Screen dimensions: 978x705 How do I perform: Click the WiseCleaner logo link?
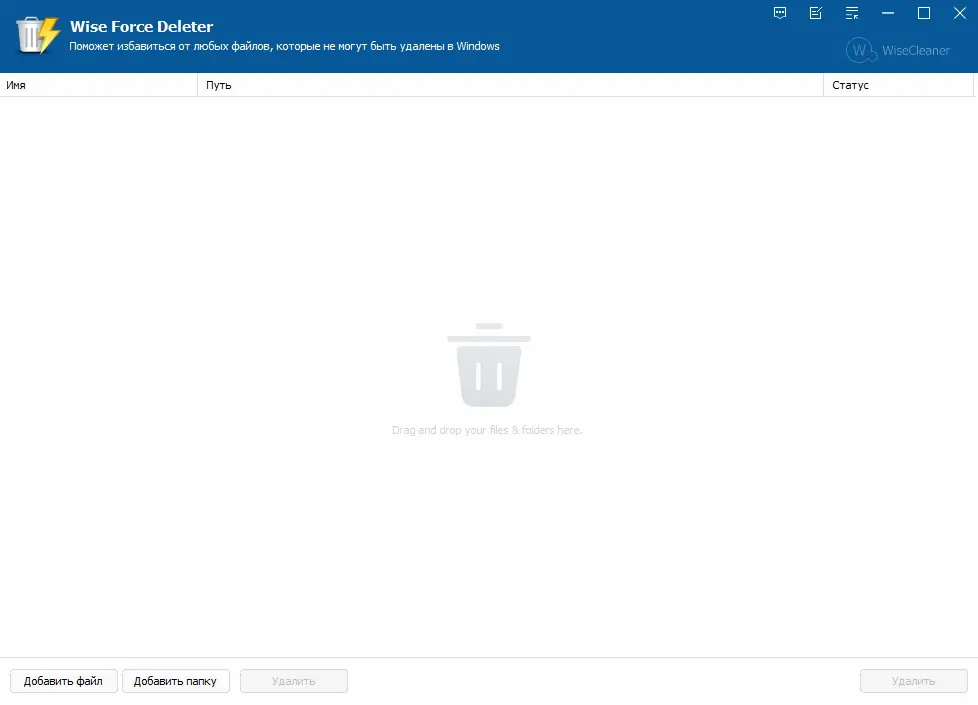pos(898,51)
